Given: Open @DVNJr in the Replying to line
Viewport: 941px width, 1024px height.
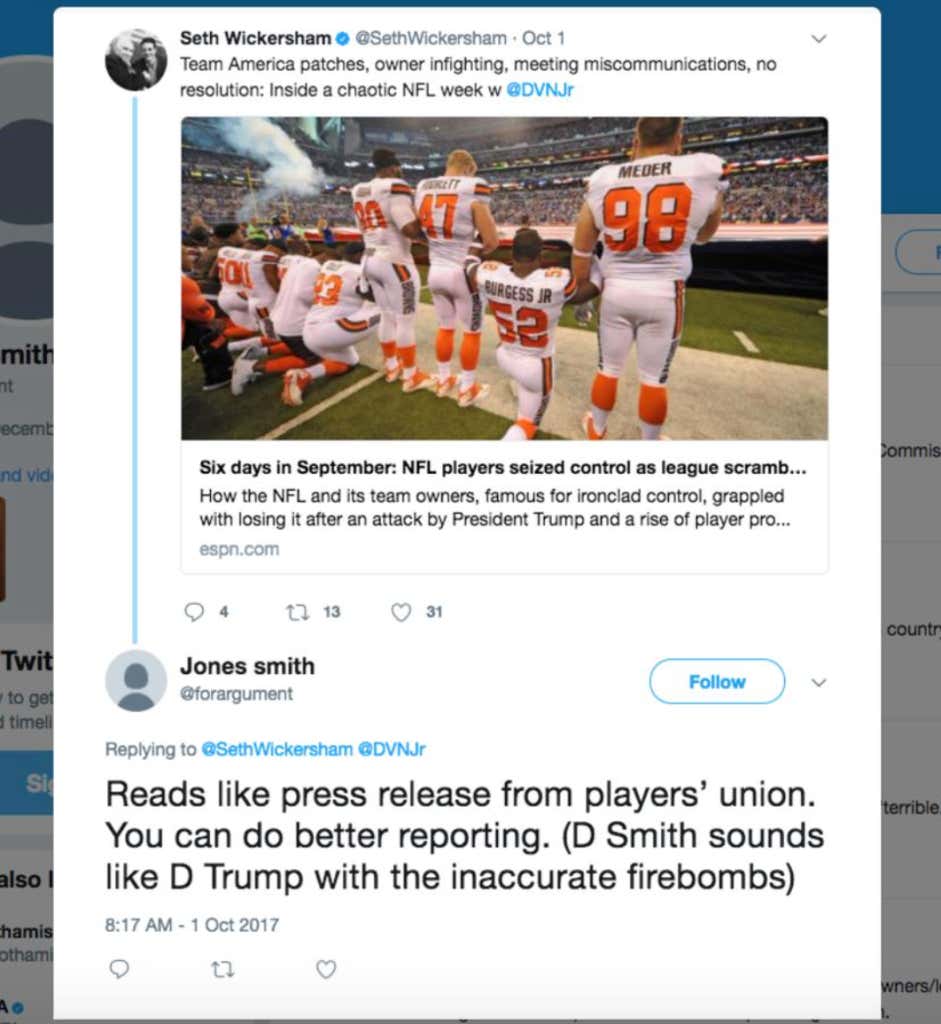Looking at the screenshot, I should (392, 749).
